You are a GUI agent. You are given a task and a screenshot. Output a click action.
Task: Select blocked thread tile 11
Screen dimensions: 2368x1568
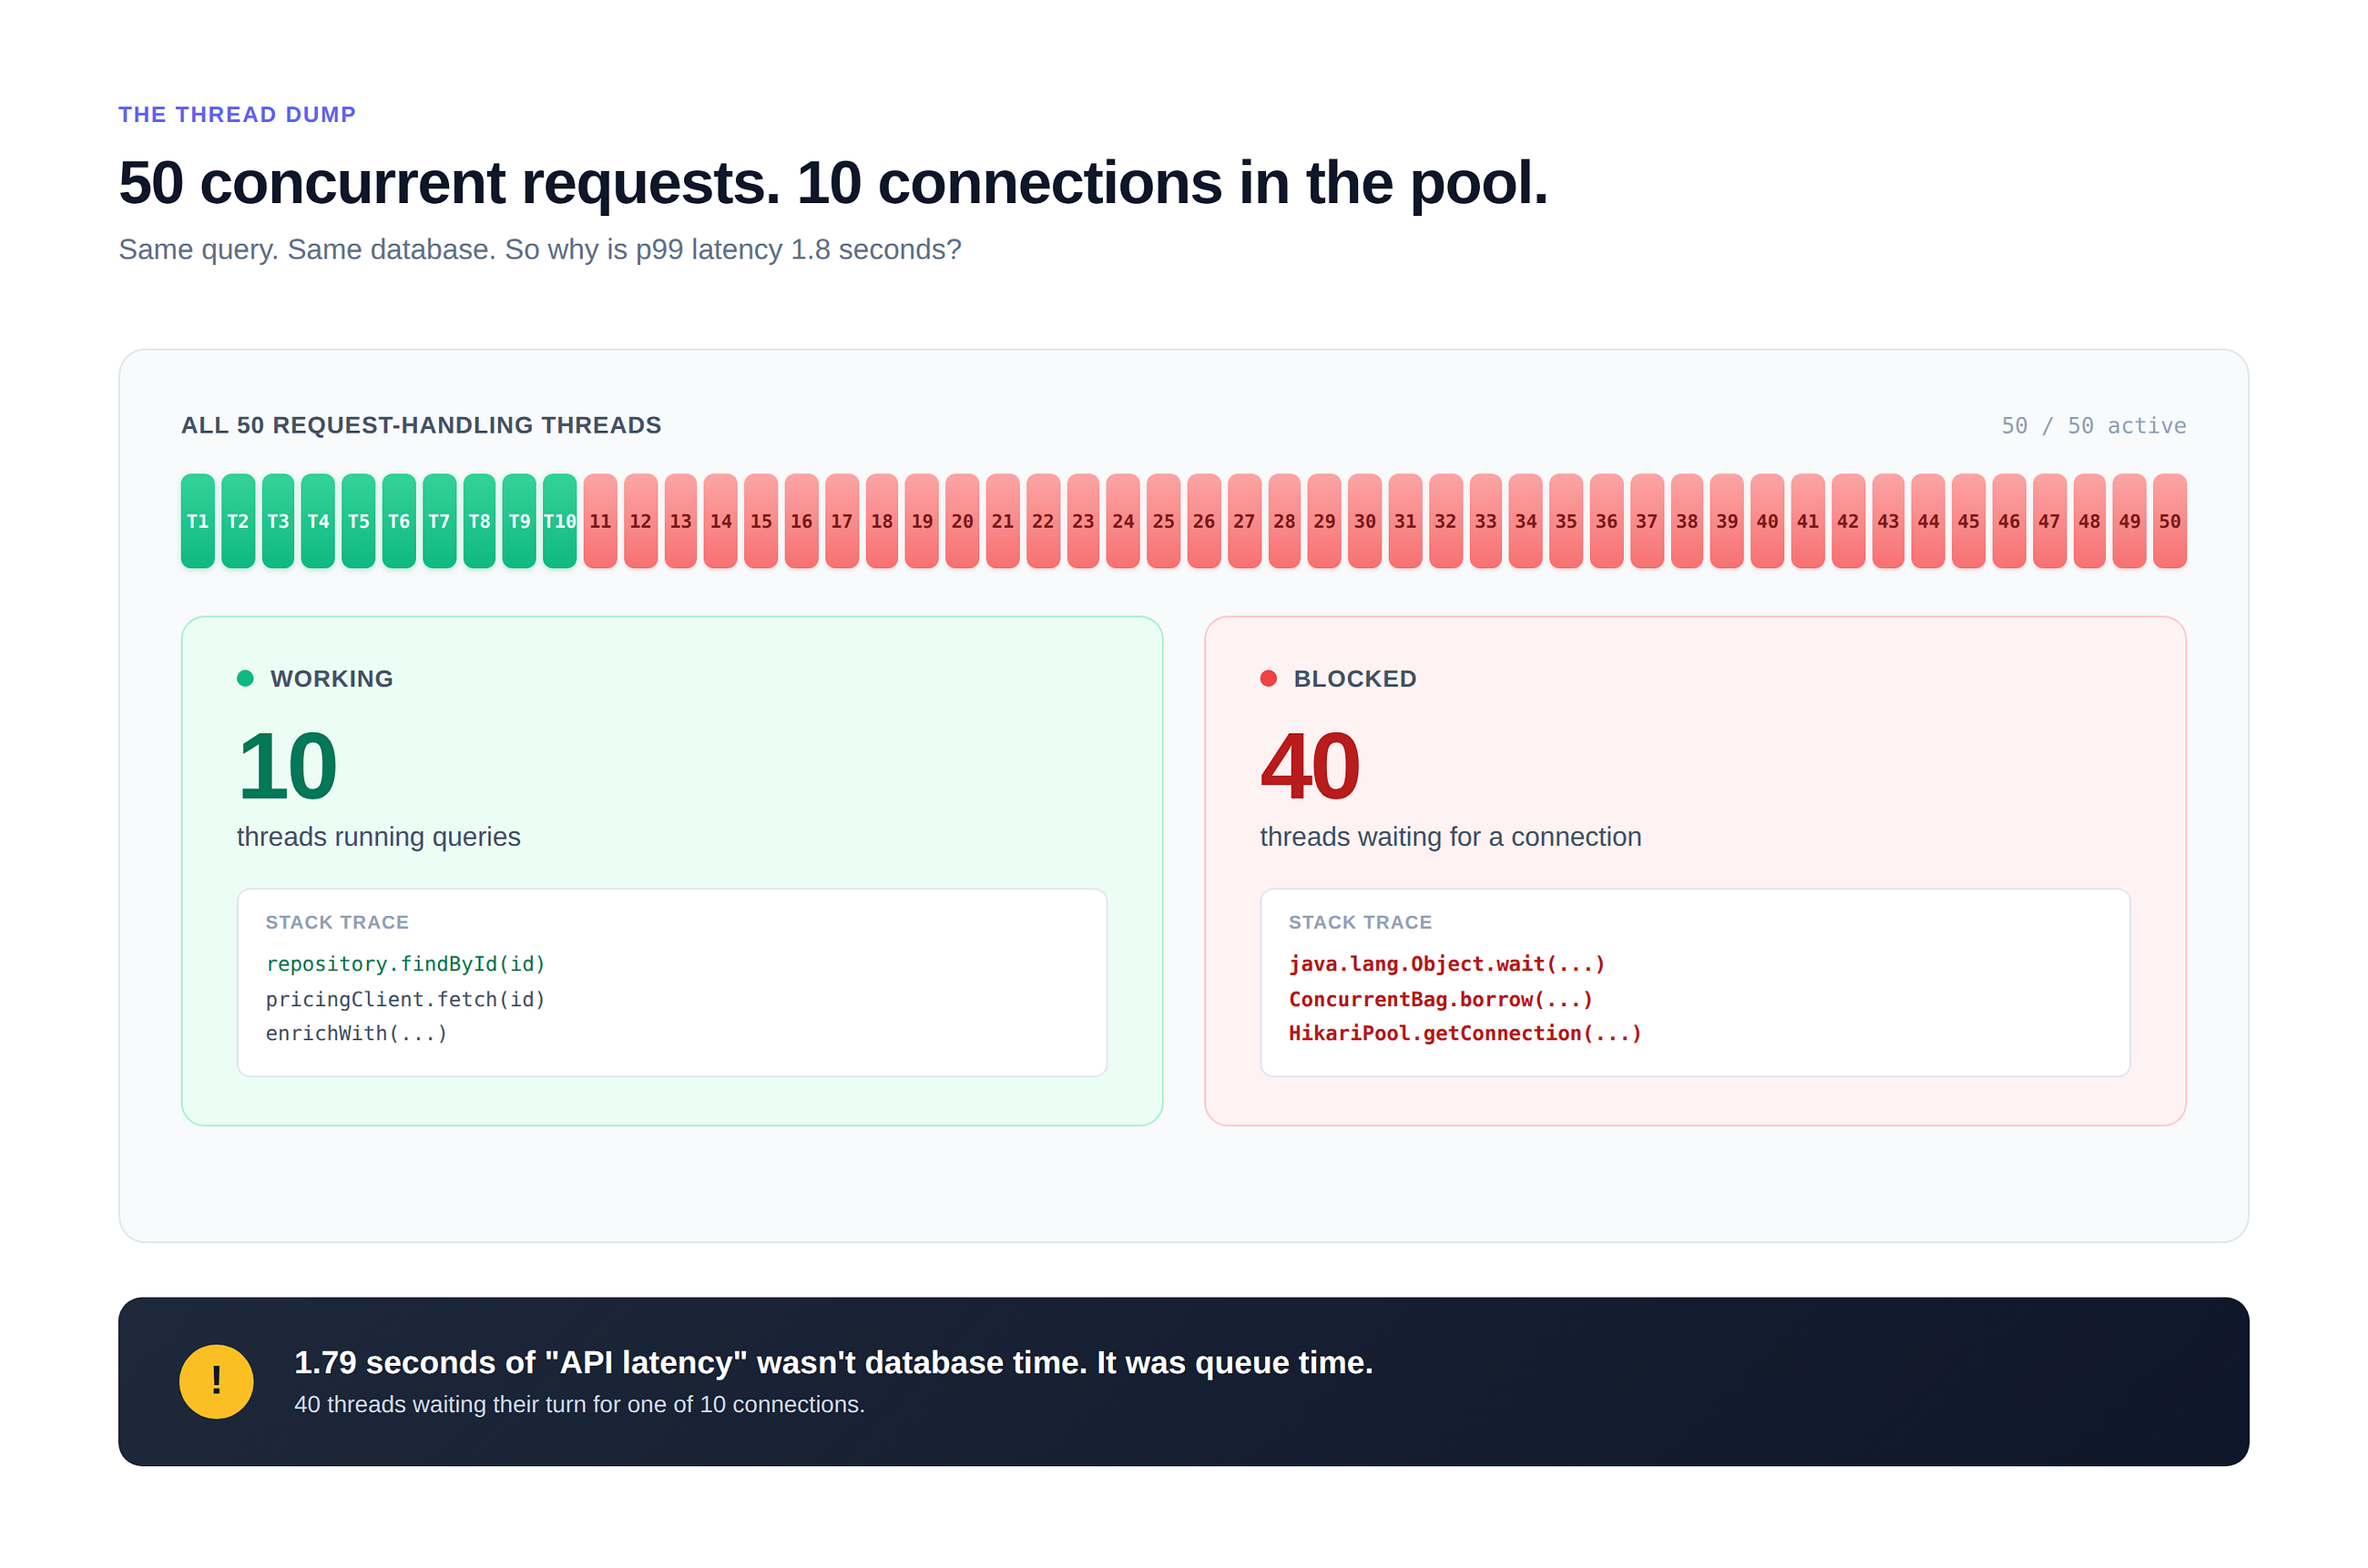tap(600, 521)
